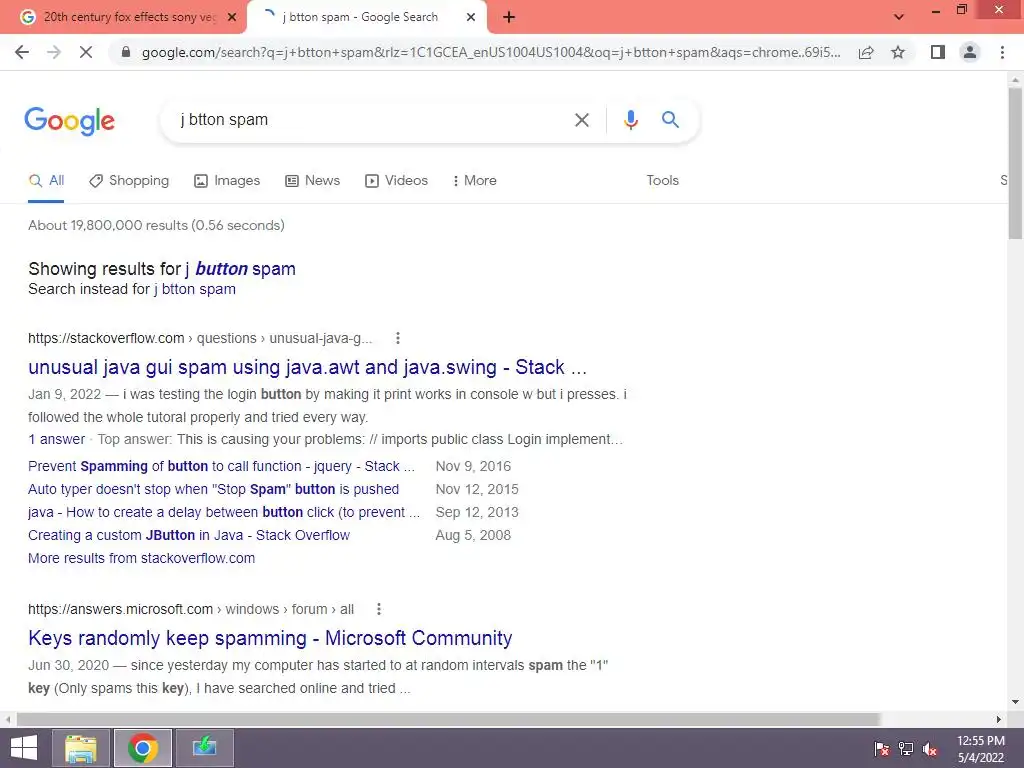This screenshot has width=1024, height=768.
Task: Stop page loading with the X button
Action: click(86, 52)
